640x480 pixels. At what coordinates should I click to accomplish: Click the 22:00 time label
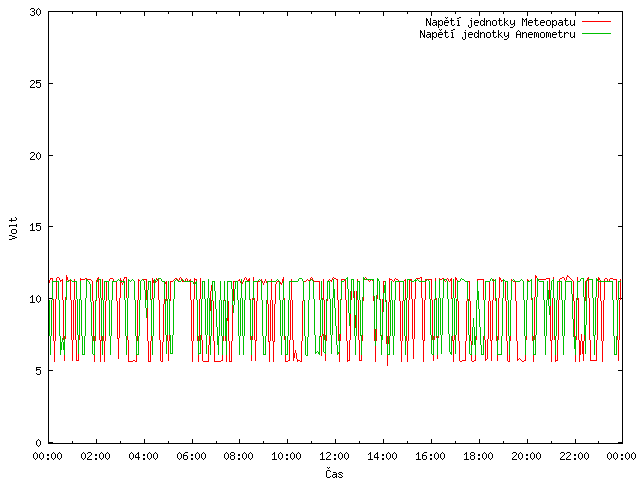(x=574, y=456)
